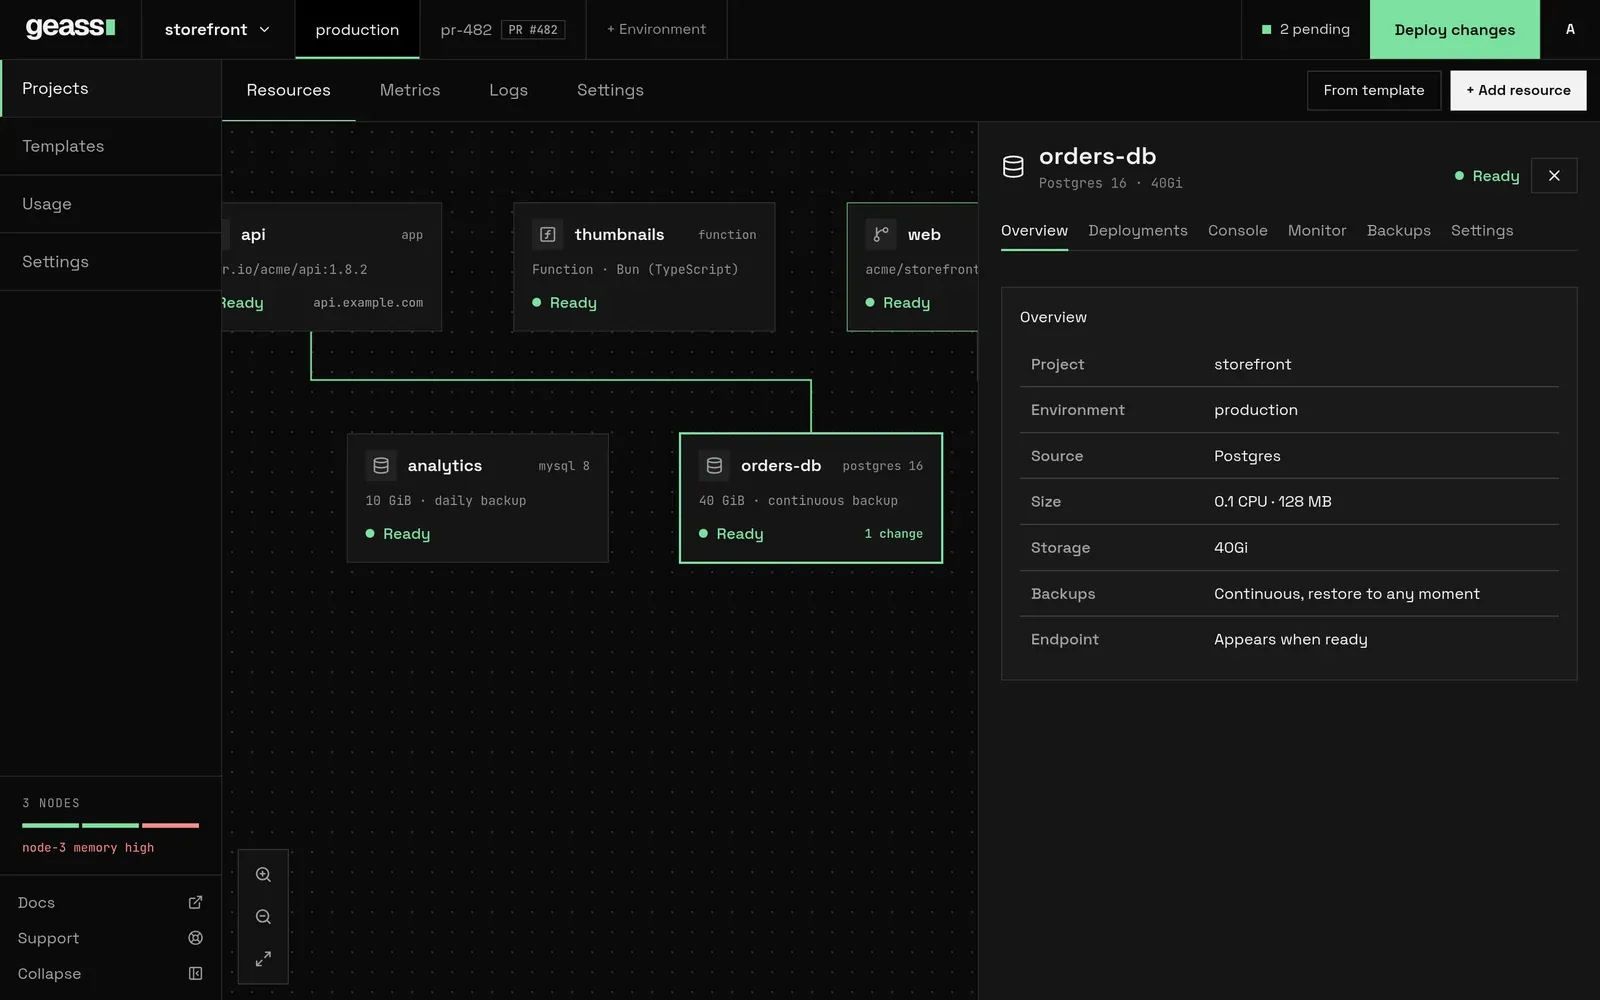Click the Collapse sidebar icon
The height and width of the screenshot is (1000, 1600).
(195, 974)
